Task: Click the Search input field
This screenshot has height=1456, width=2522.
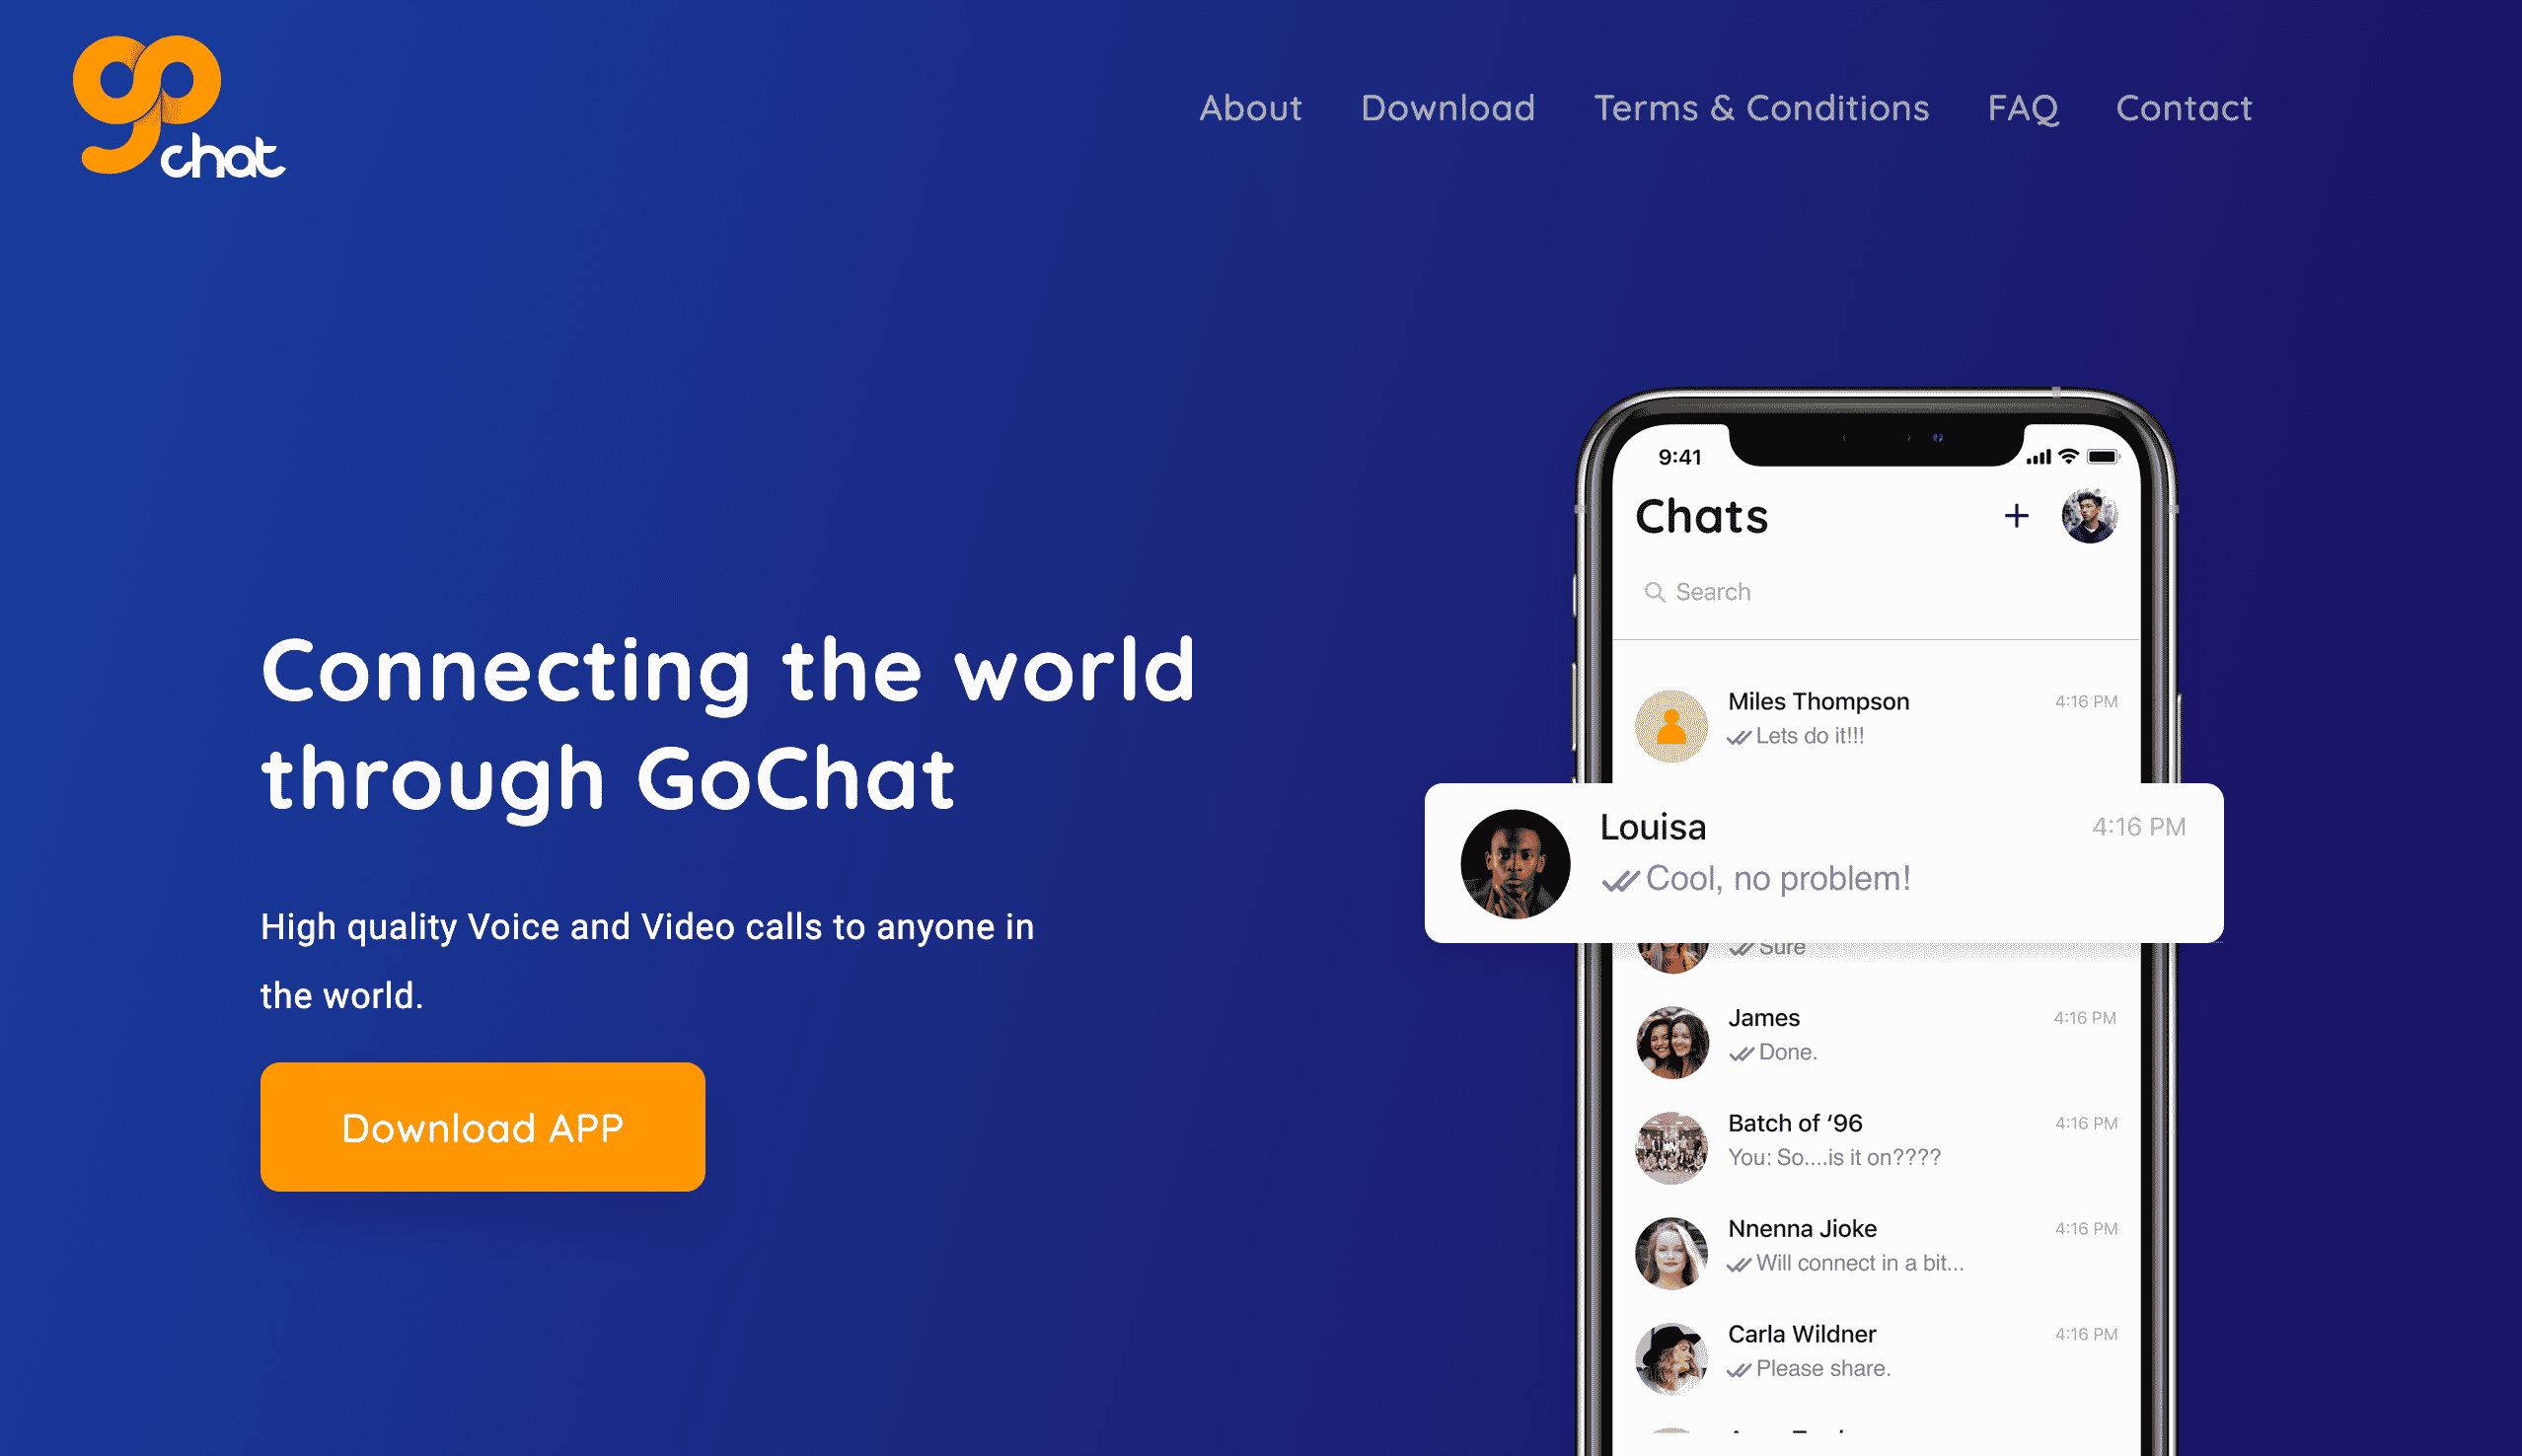Action: point(1872,589)
